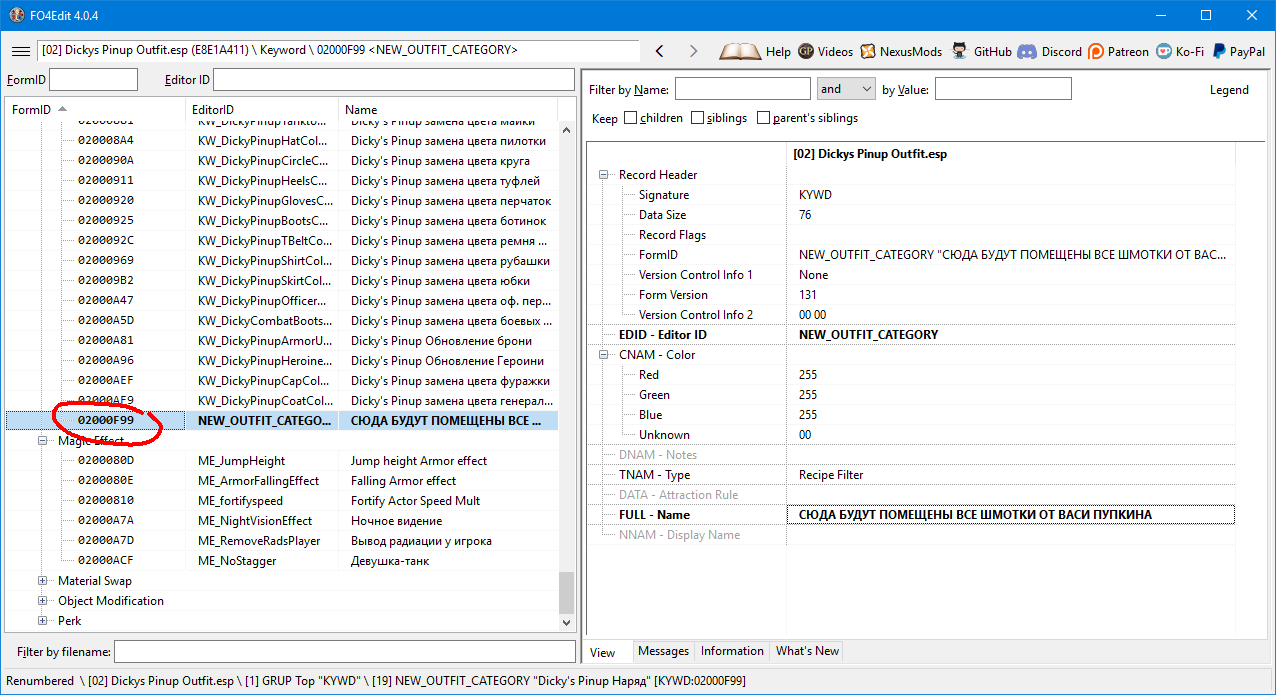The image size is (1276, 695).
Task: Click the Filter by filename field
Action: tap(344, 652)
